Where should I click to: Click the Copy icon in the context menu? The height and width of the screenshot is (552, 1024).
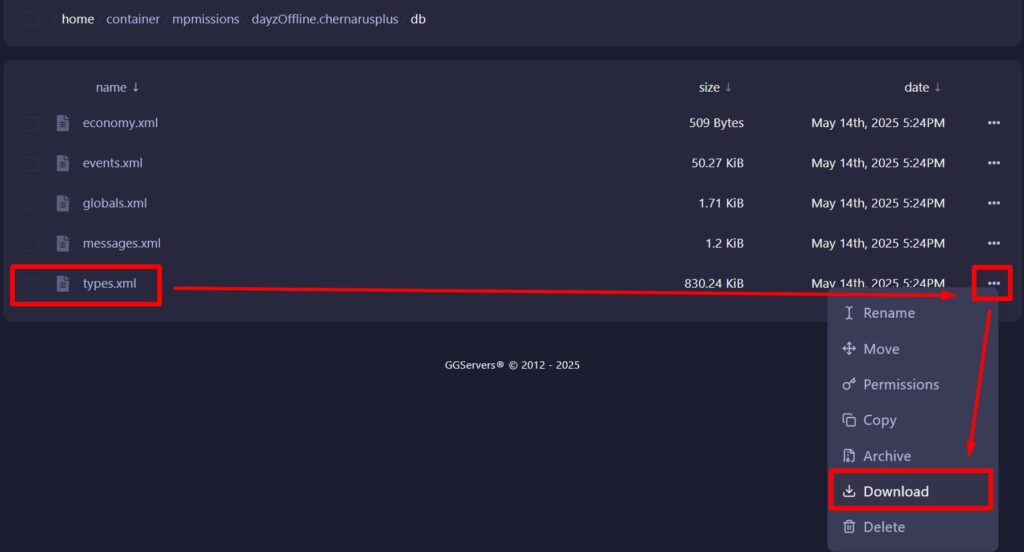pyautogui.click(x=849, y=420)
